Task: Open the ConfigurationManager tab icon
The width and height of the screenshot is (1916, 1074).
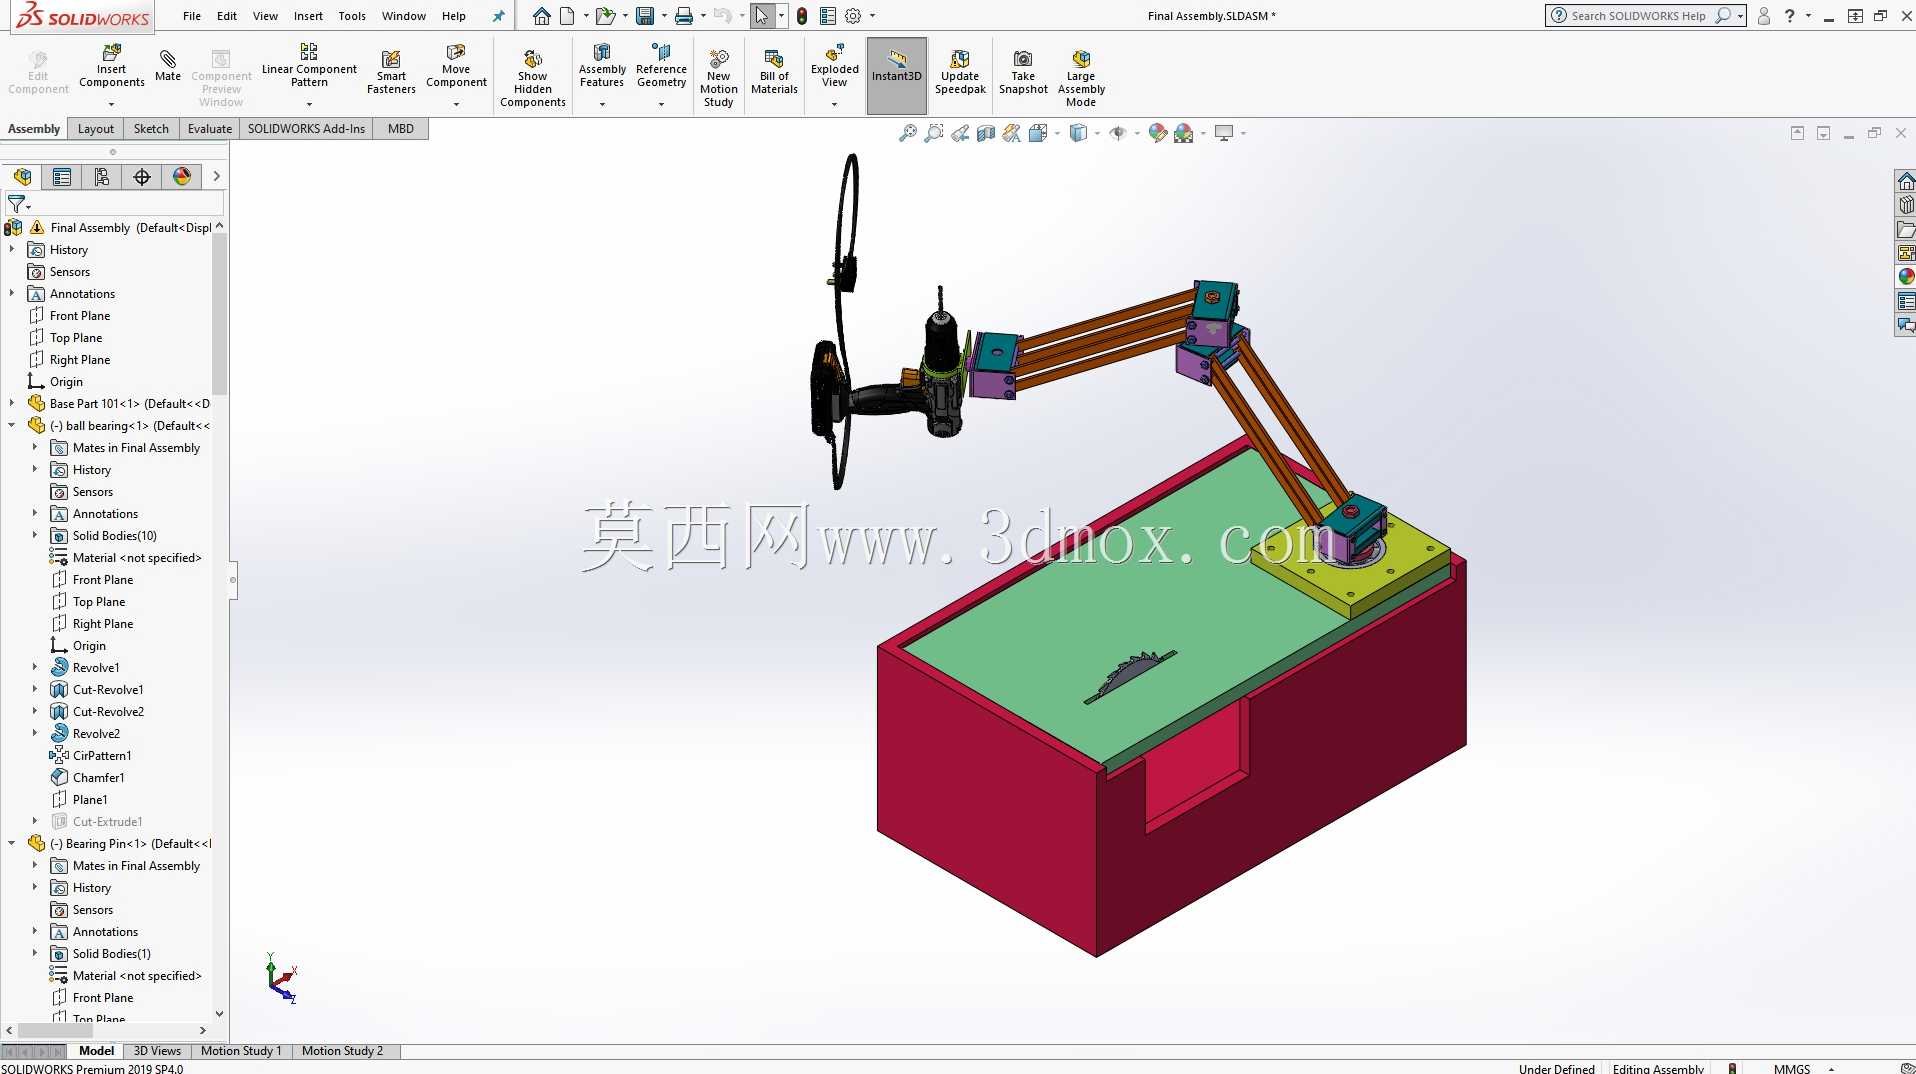Action: pyautogui.click(x=101, y=177)
